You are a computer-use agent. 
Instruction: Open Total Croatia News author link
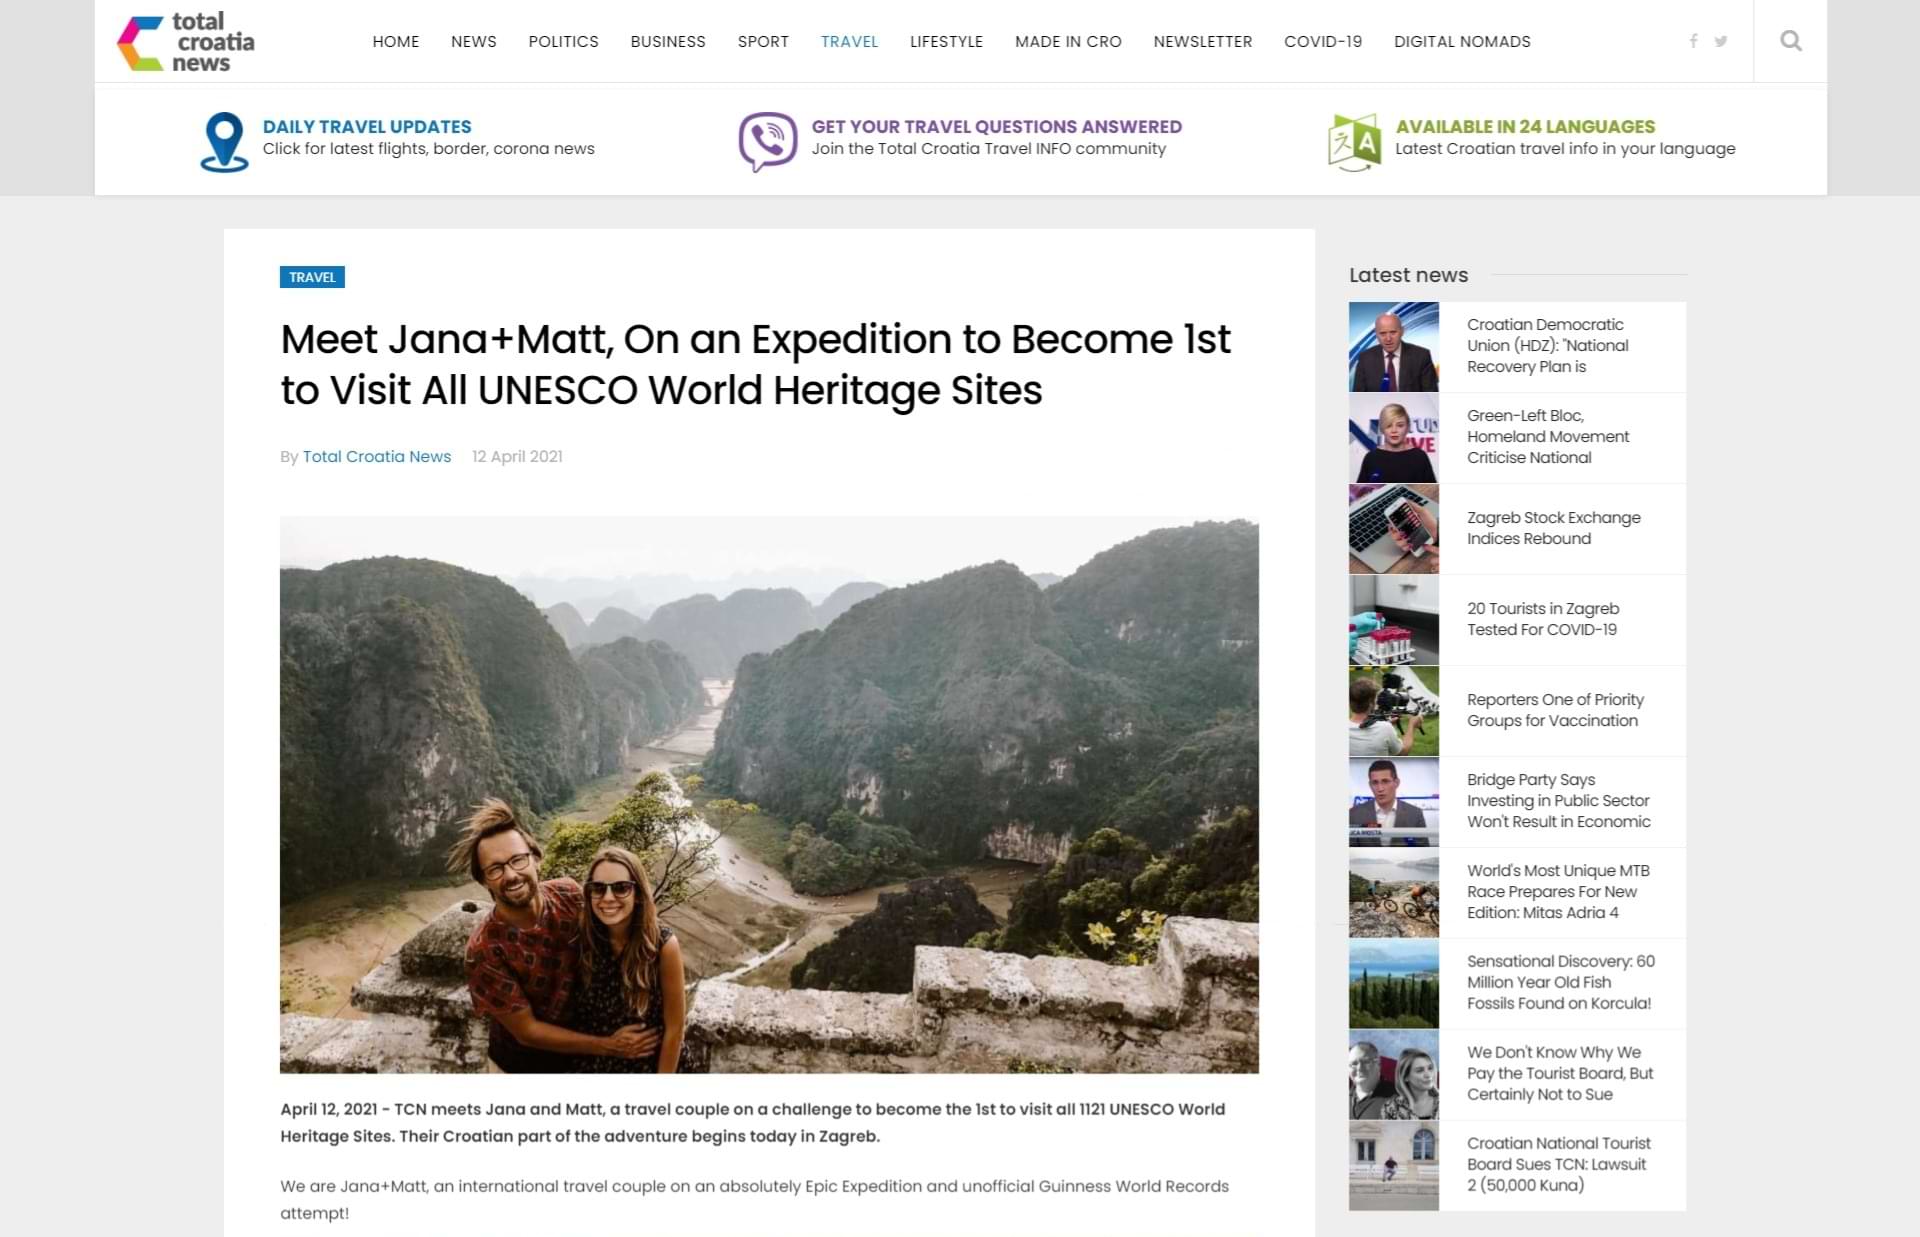click(376, 456)
